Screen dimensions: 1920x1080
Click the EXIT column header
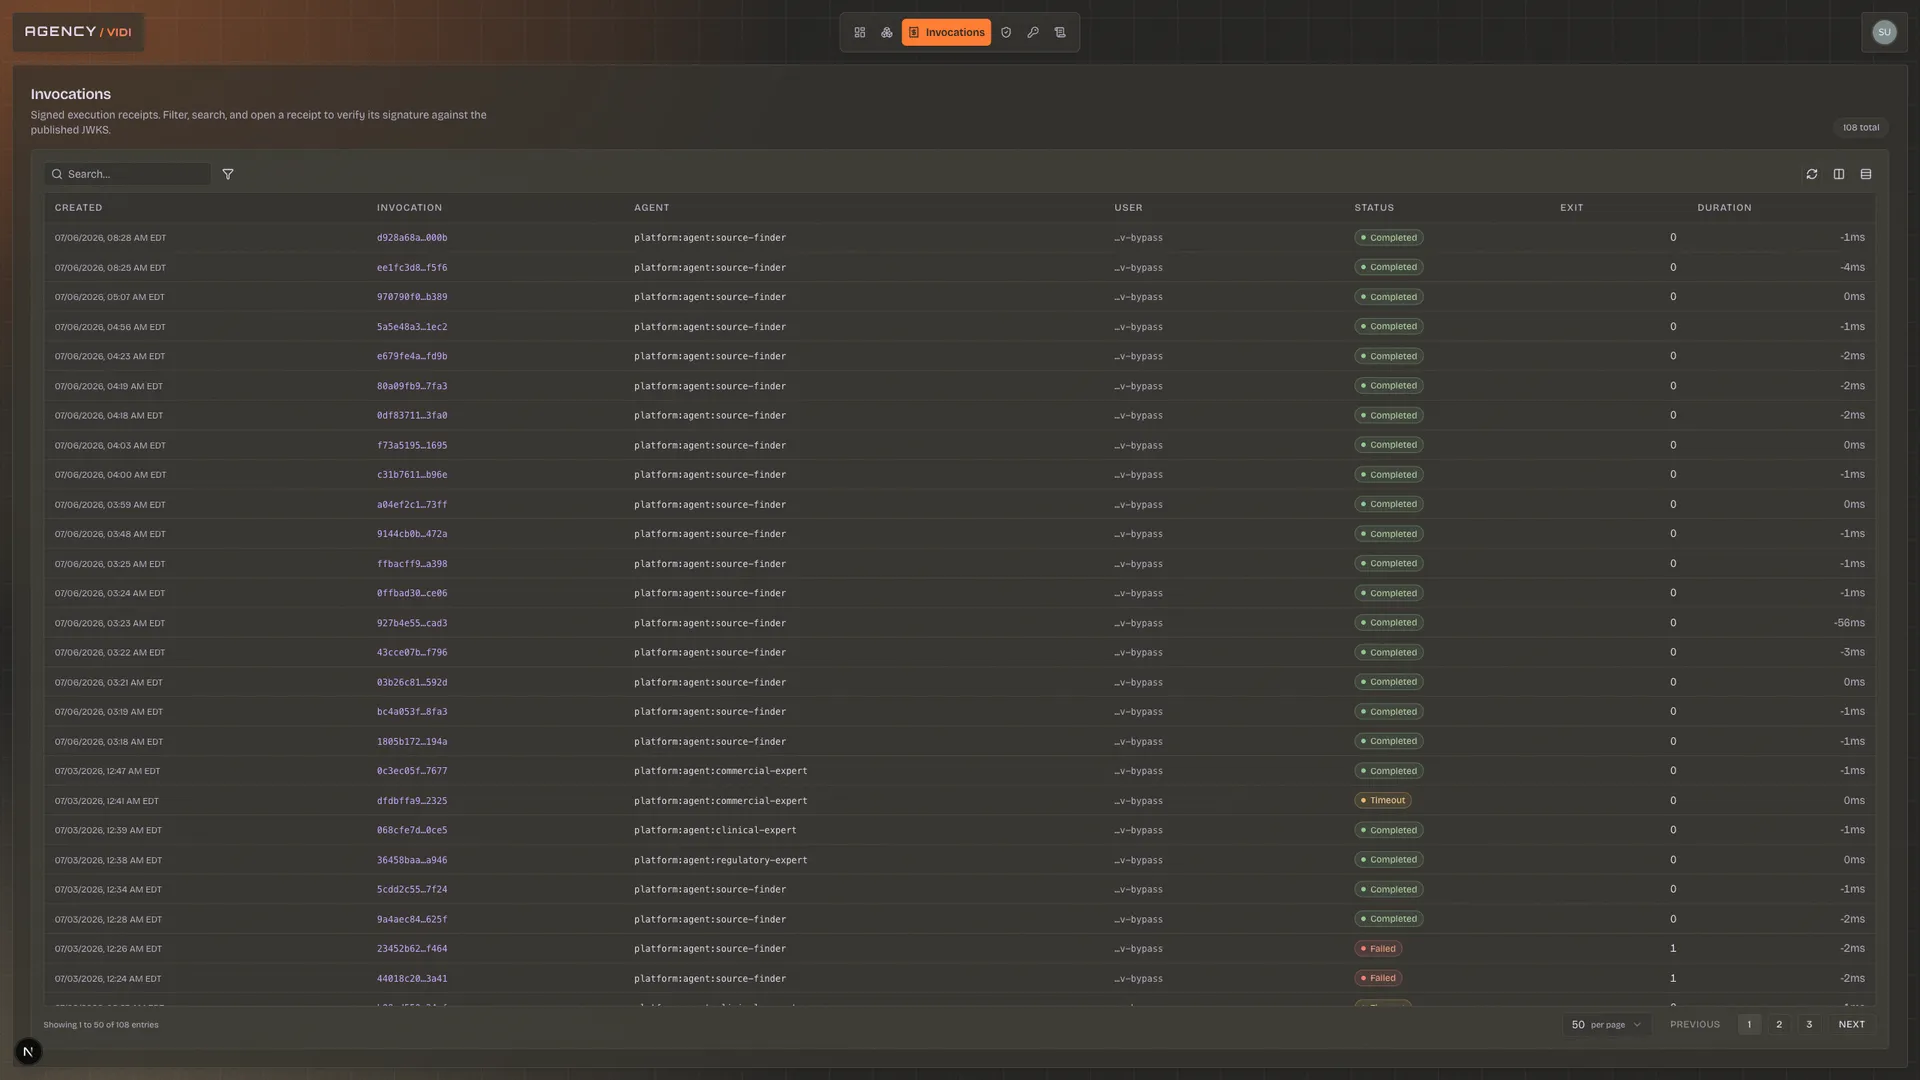tap(1571, 208)
